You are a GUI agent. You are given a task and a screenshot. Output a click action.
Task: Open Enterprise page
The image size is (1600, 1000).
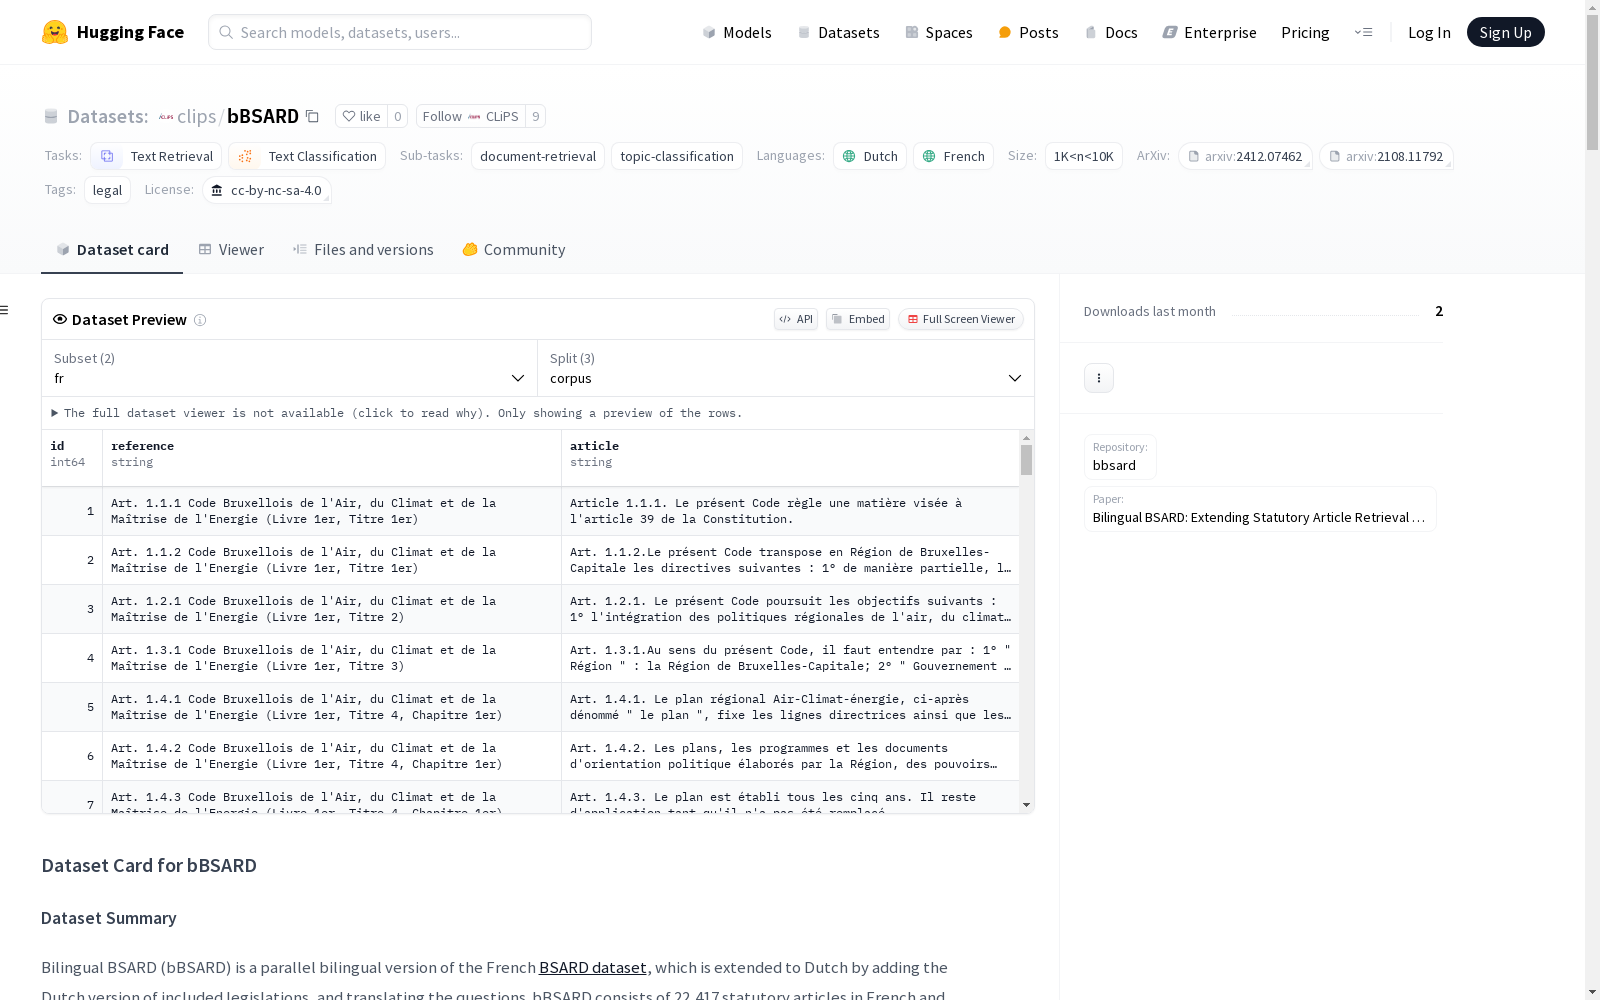pyautogui.click(x=1209, y=32)
